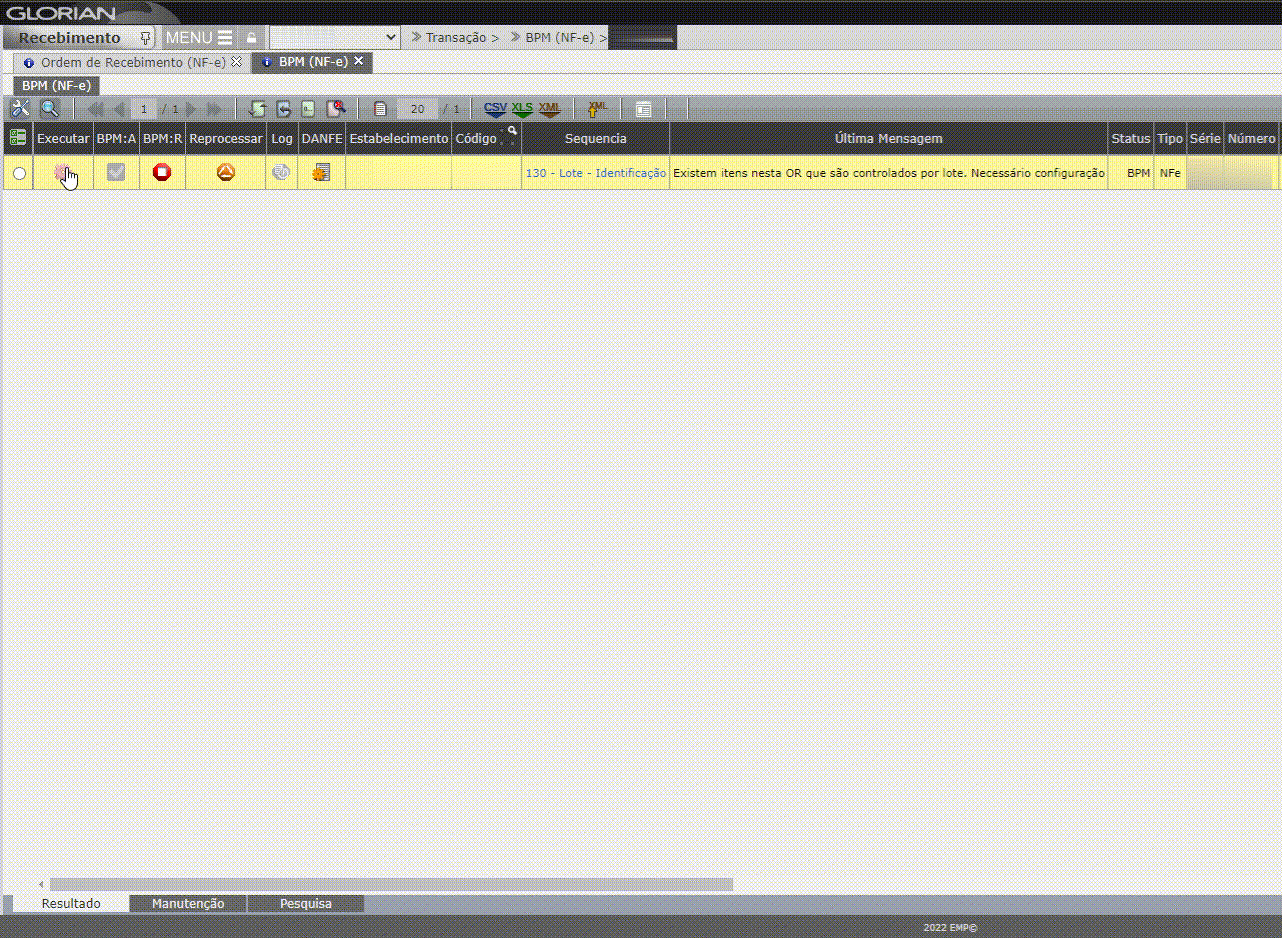Image resolution: width=1282 pixels, height=938 pixels.
Task: Switch to the Manutenção tab
Action: [x=187, y=903]
